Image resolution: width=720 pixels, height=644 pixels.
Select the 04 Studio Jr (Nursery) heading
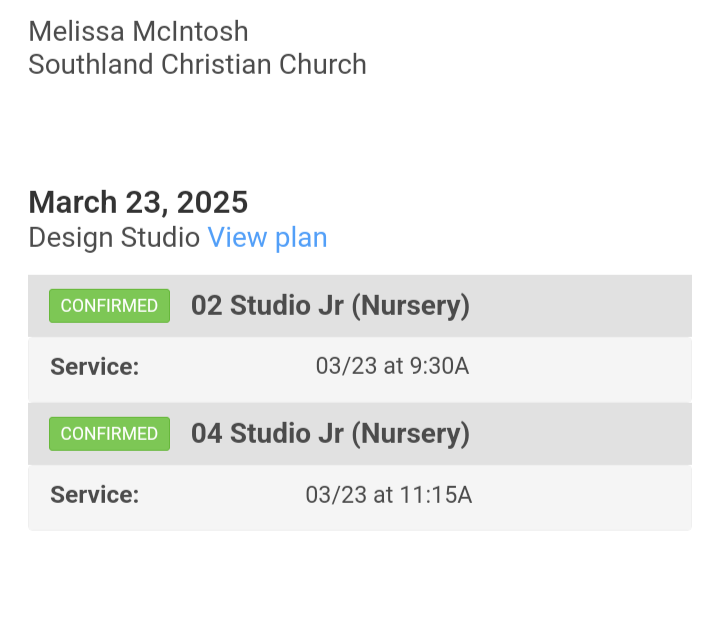pyautogui.click(x=330, y=434)
